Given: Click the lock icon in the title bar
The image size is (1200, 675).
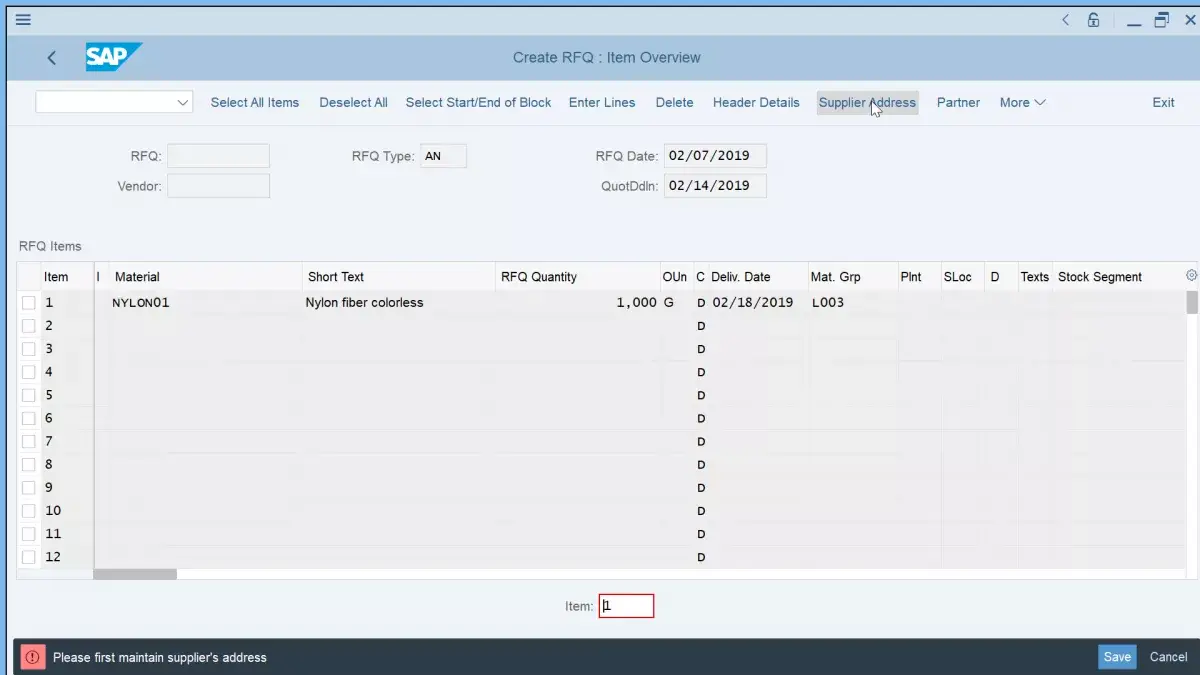Looking at the screenshot, I should (1094, 20).
